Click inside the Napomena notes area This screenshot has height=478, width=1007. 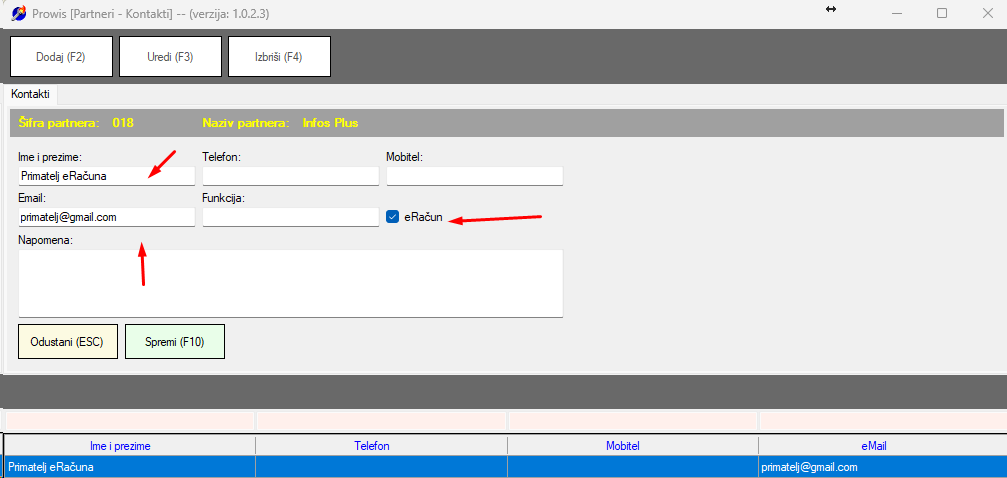coord(290,283)
